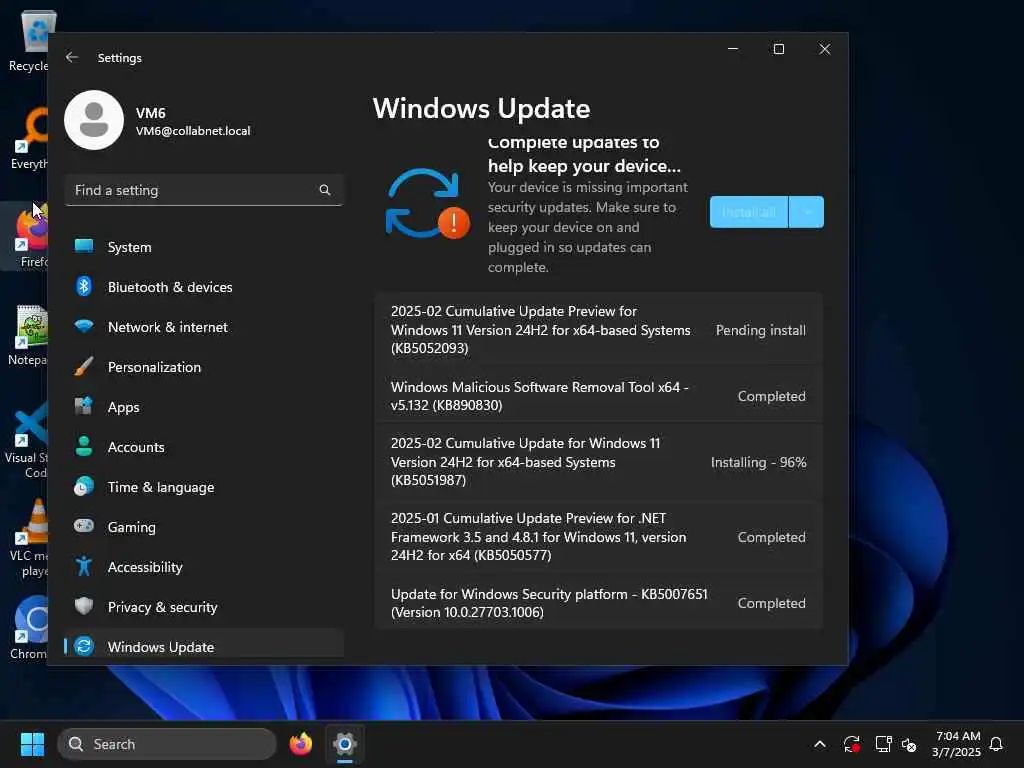Click the Time & language clock icon

pyautogui.click(x=84, y=487)
